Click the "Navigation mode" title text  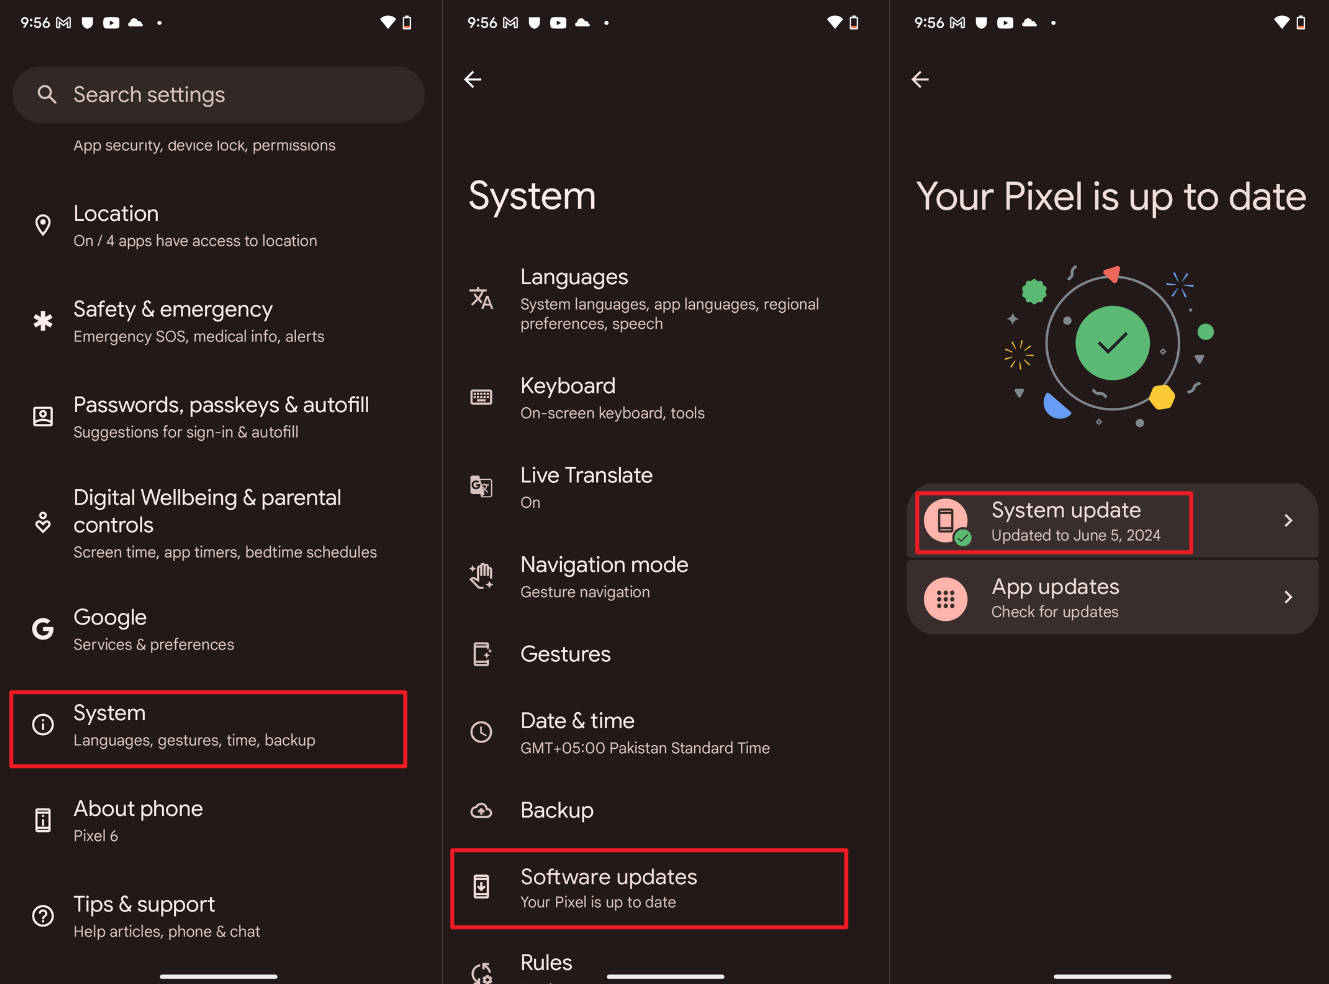[x=604, y=565]
